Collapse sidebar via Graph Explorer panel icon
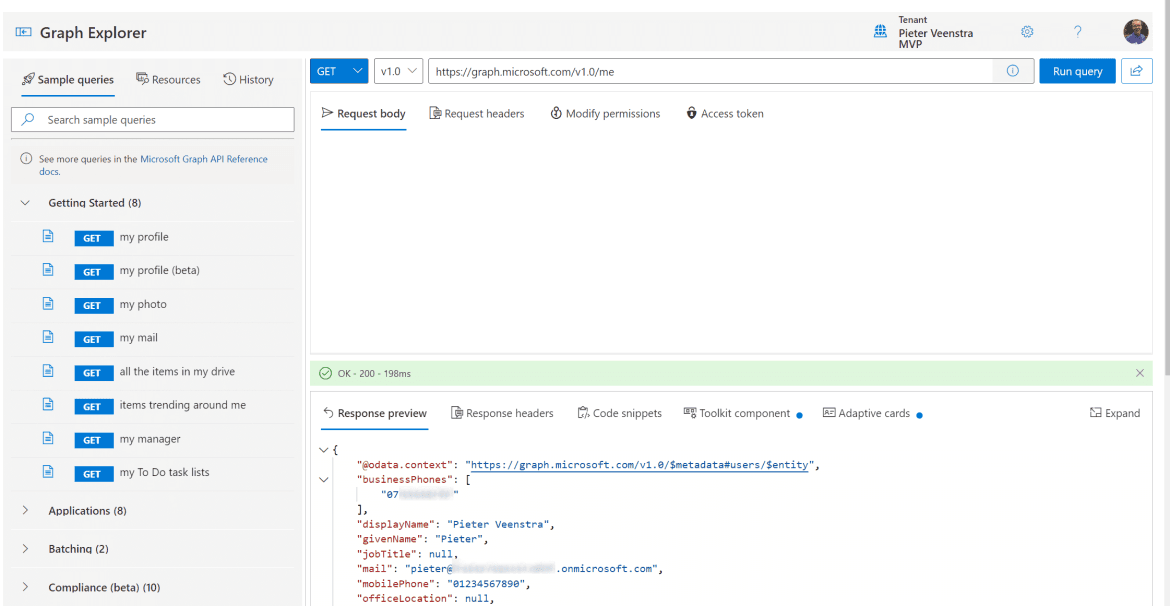This screenshot has height=606, width=1170. [x=23, y=32]
